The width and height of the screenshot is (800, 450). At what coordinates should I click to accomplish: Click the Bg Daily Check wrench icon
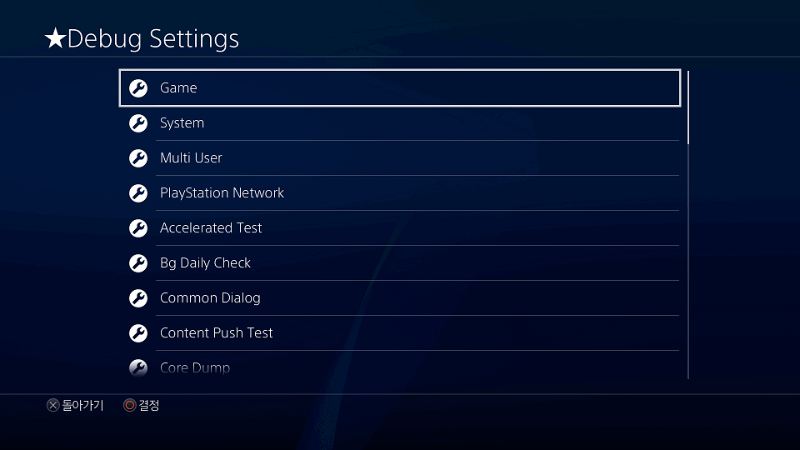[138, 263]
